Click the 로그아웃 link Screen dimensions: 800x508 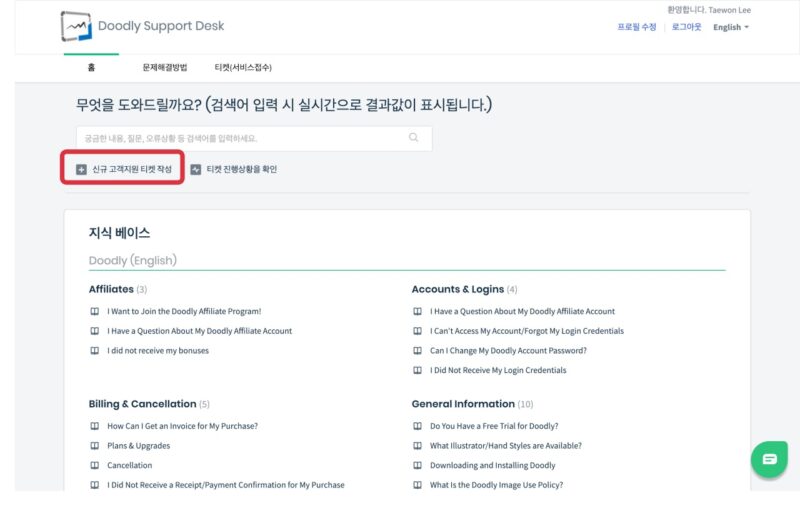pos(686,27)
